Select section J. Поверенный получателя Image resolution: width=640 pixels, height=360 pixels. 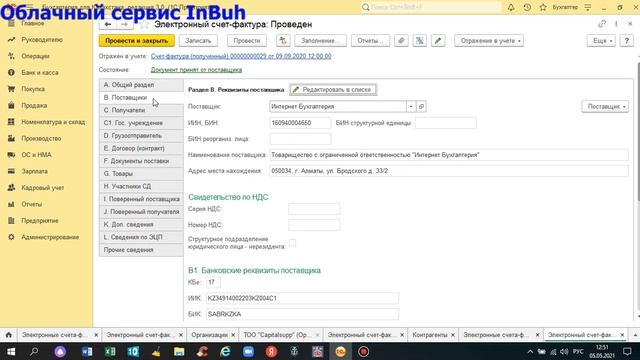point(141,212)
